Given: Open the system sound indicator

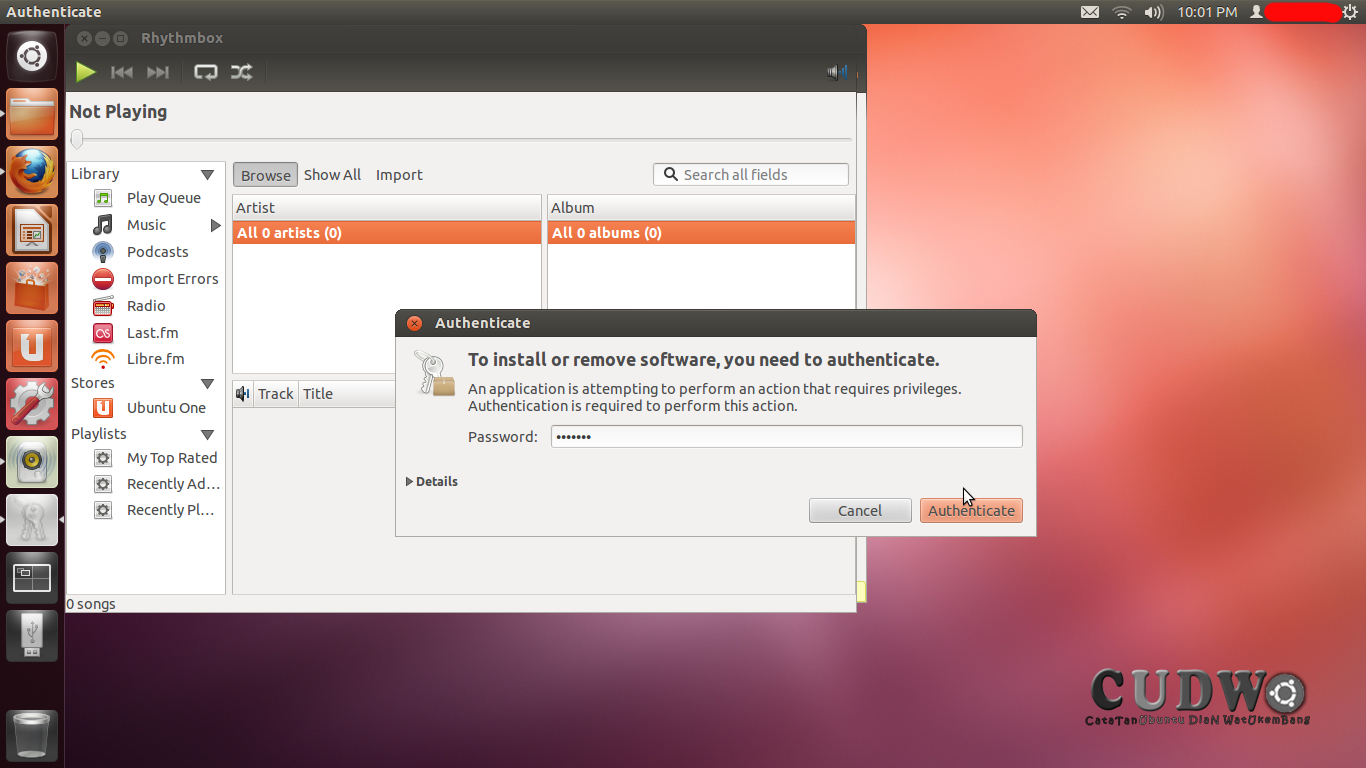Looking at the screenshot, I should click(1154, 12).
